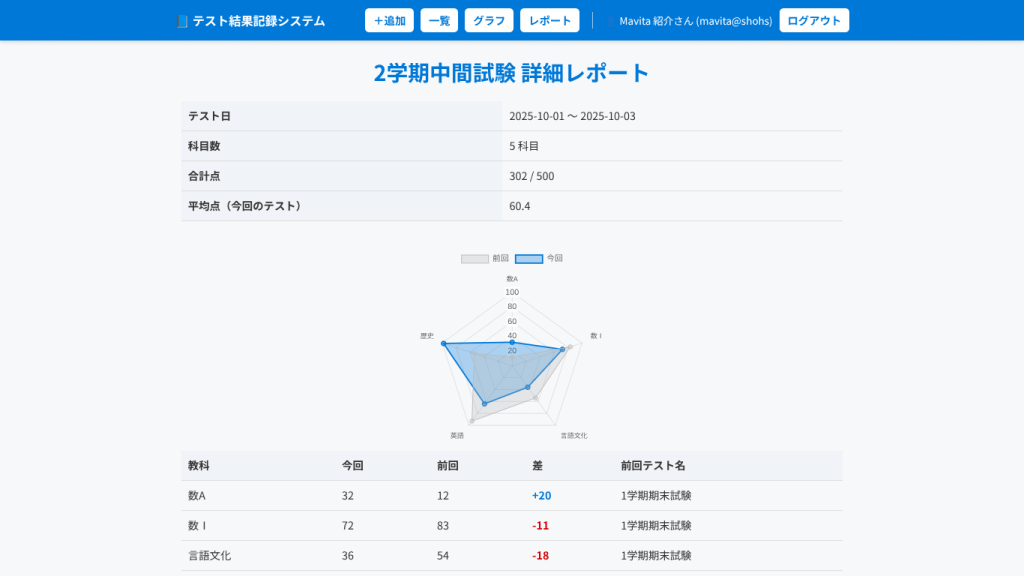The image size is (1024, 576).
Task: Click the 教科 column header
Action: [199, 466]
